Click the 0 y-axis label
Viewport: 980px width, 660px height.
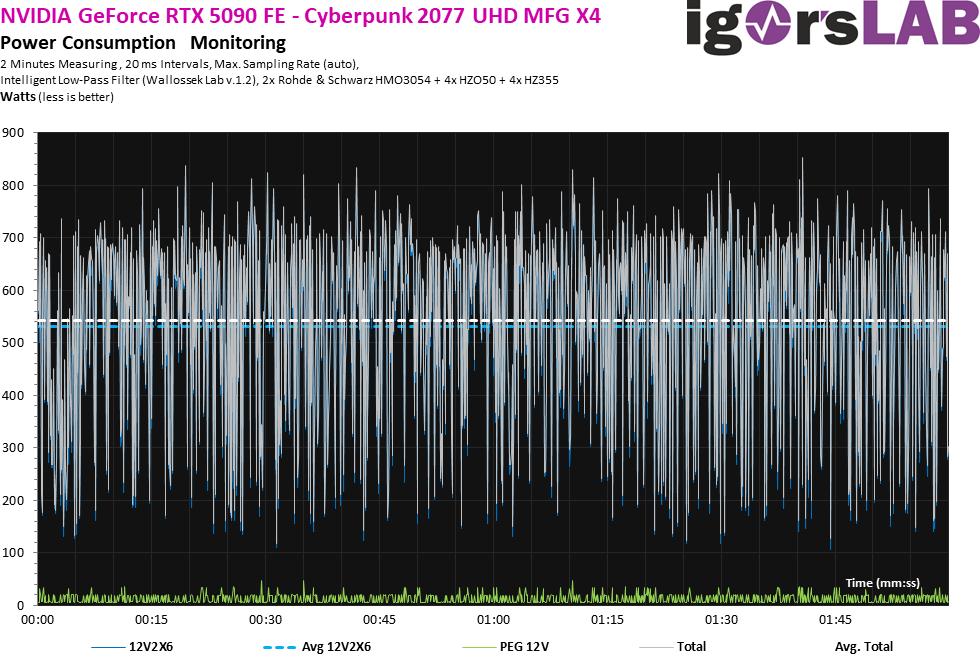pos(21,605)
